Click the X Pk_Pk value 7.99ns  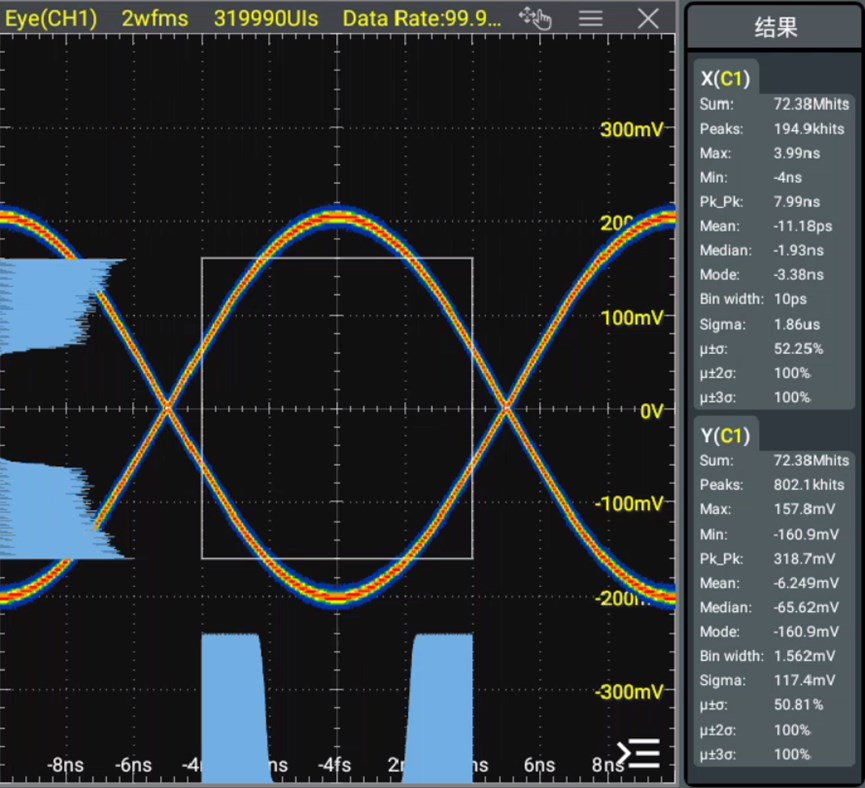797,201
